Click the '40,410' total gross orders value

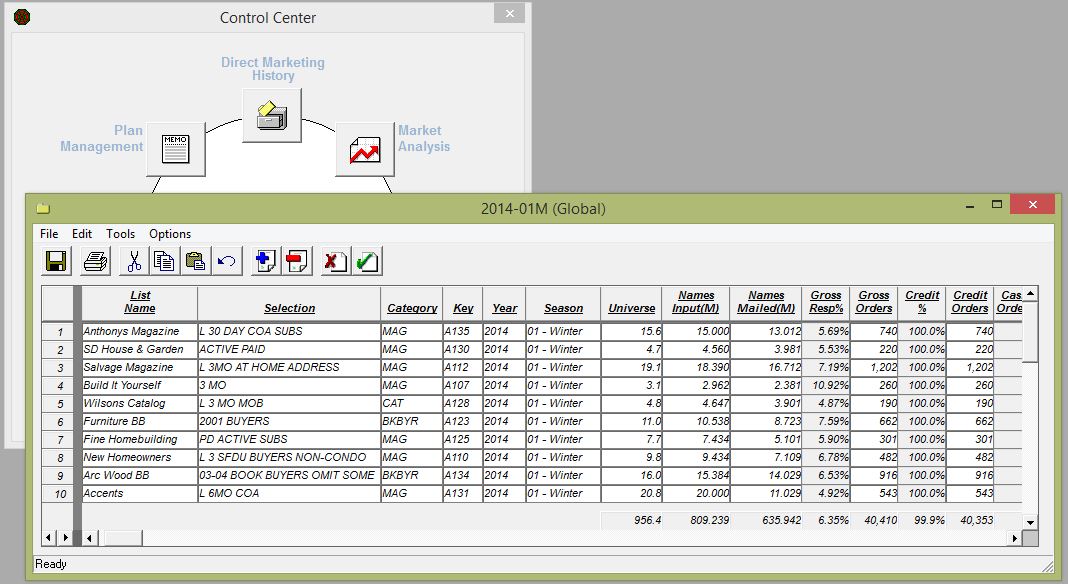874,521
